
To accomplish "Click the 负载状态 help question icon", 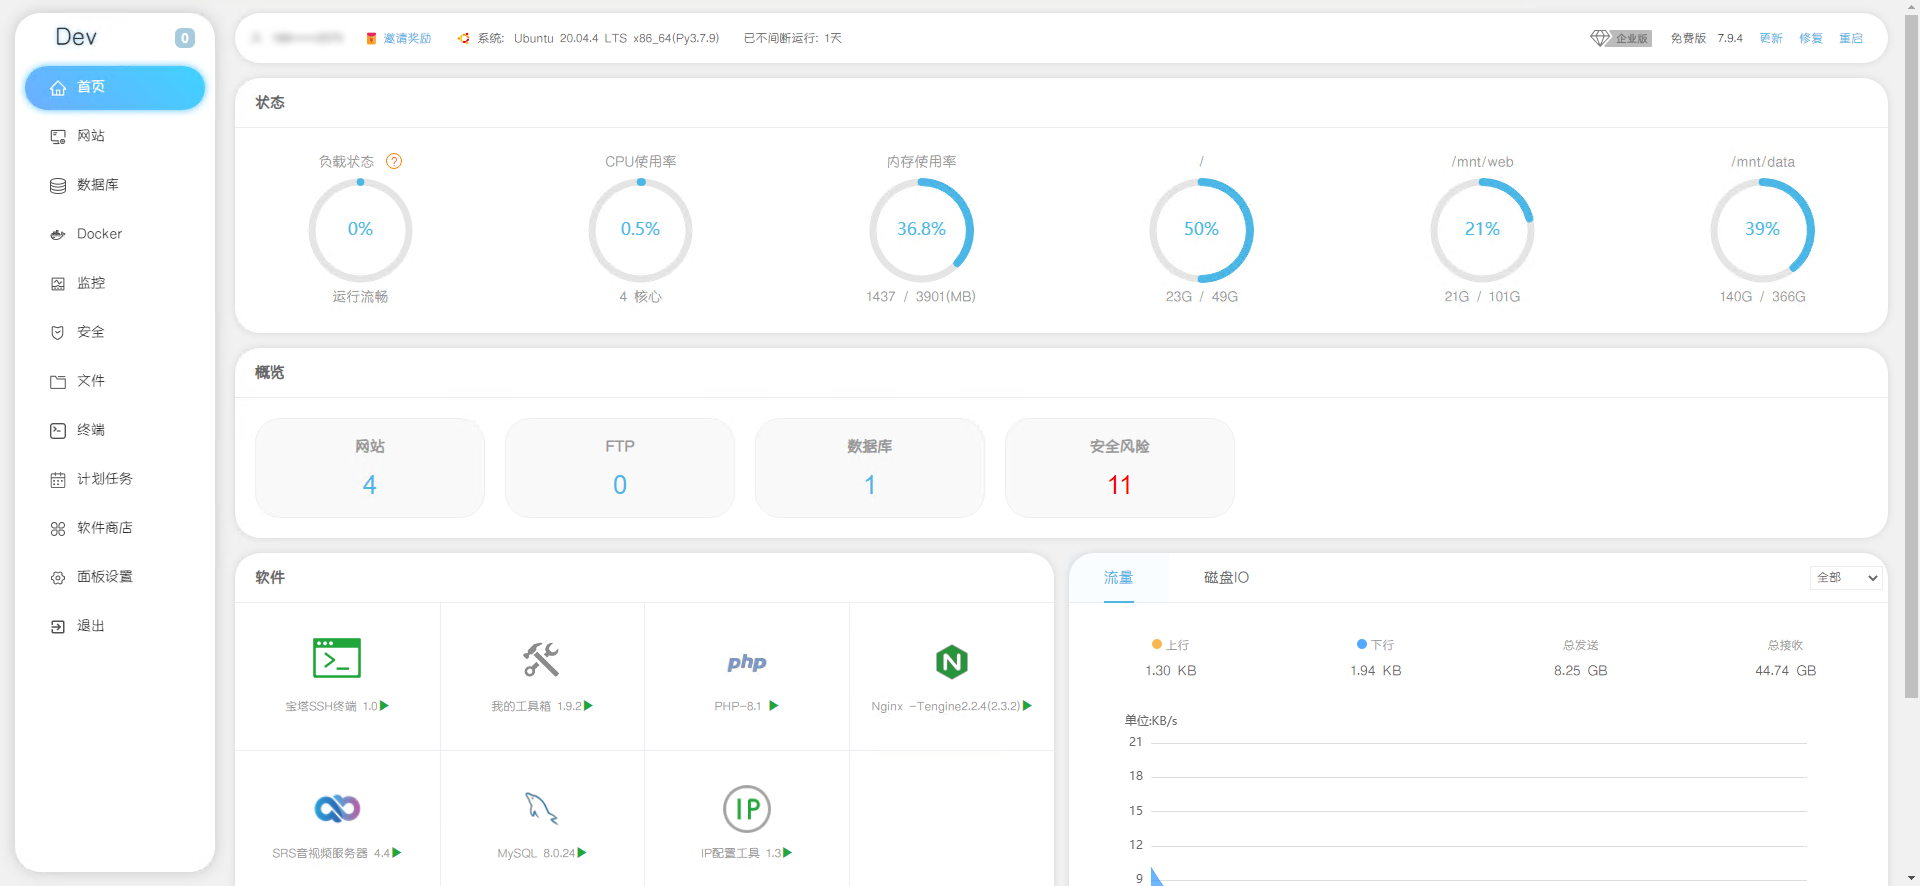I will [x=394, y=161].
